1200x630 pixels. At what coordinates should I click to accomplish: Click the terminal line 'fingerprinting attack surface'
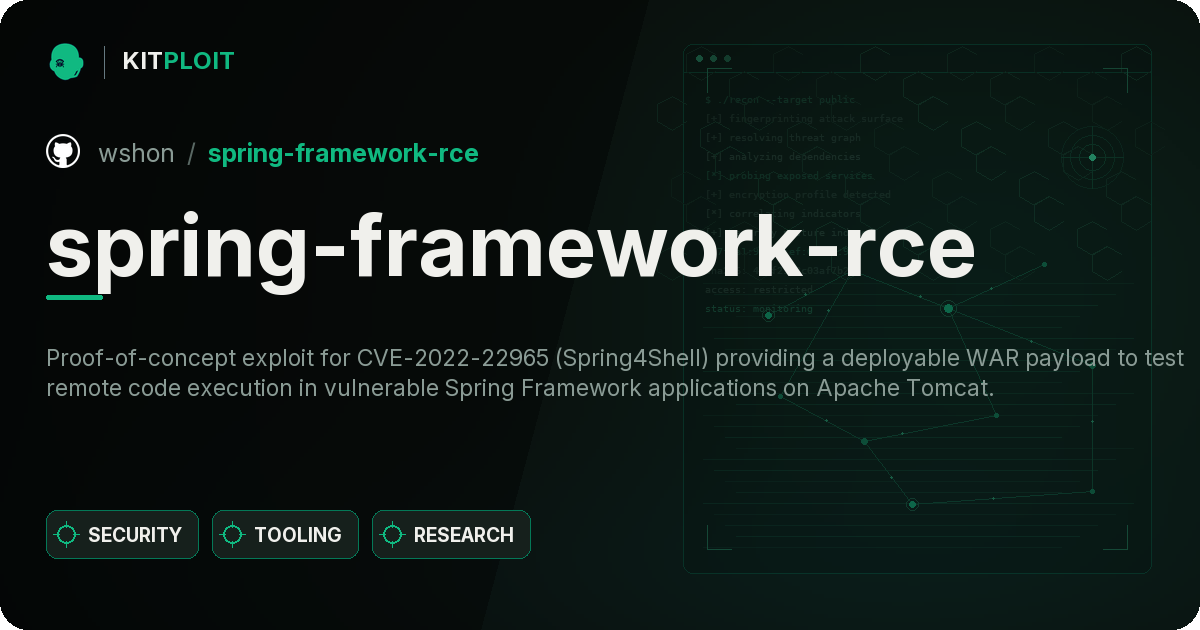803,119
